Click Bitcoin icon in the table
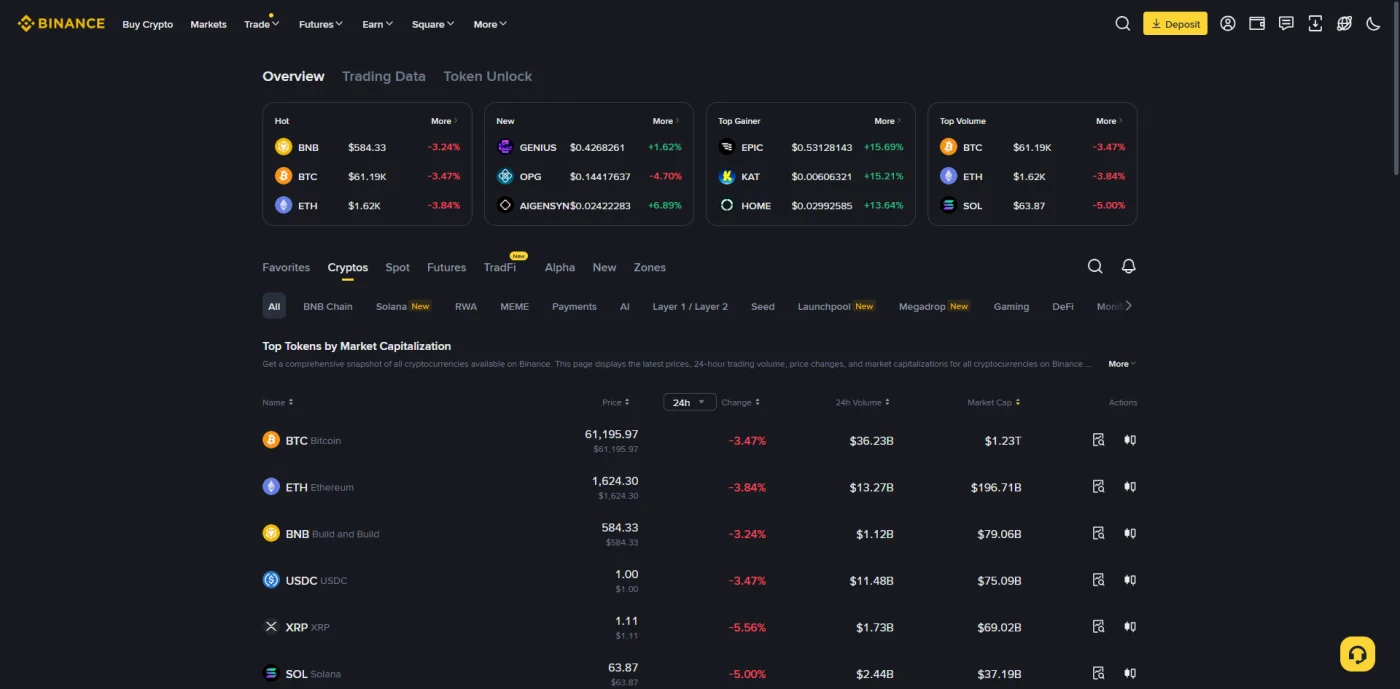This screenshot has width=1400, height=689. tap(271, 440)
